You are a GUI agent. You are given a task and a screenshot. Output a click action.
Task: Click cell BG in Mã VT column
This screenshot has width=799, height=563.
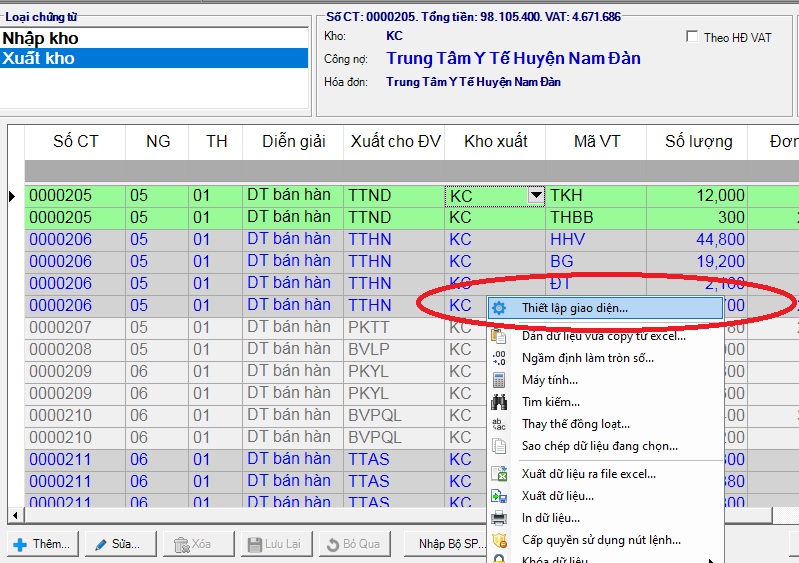click(x=596, y=261)
